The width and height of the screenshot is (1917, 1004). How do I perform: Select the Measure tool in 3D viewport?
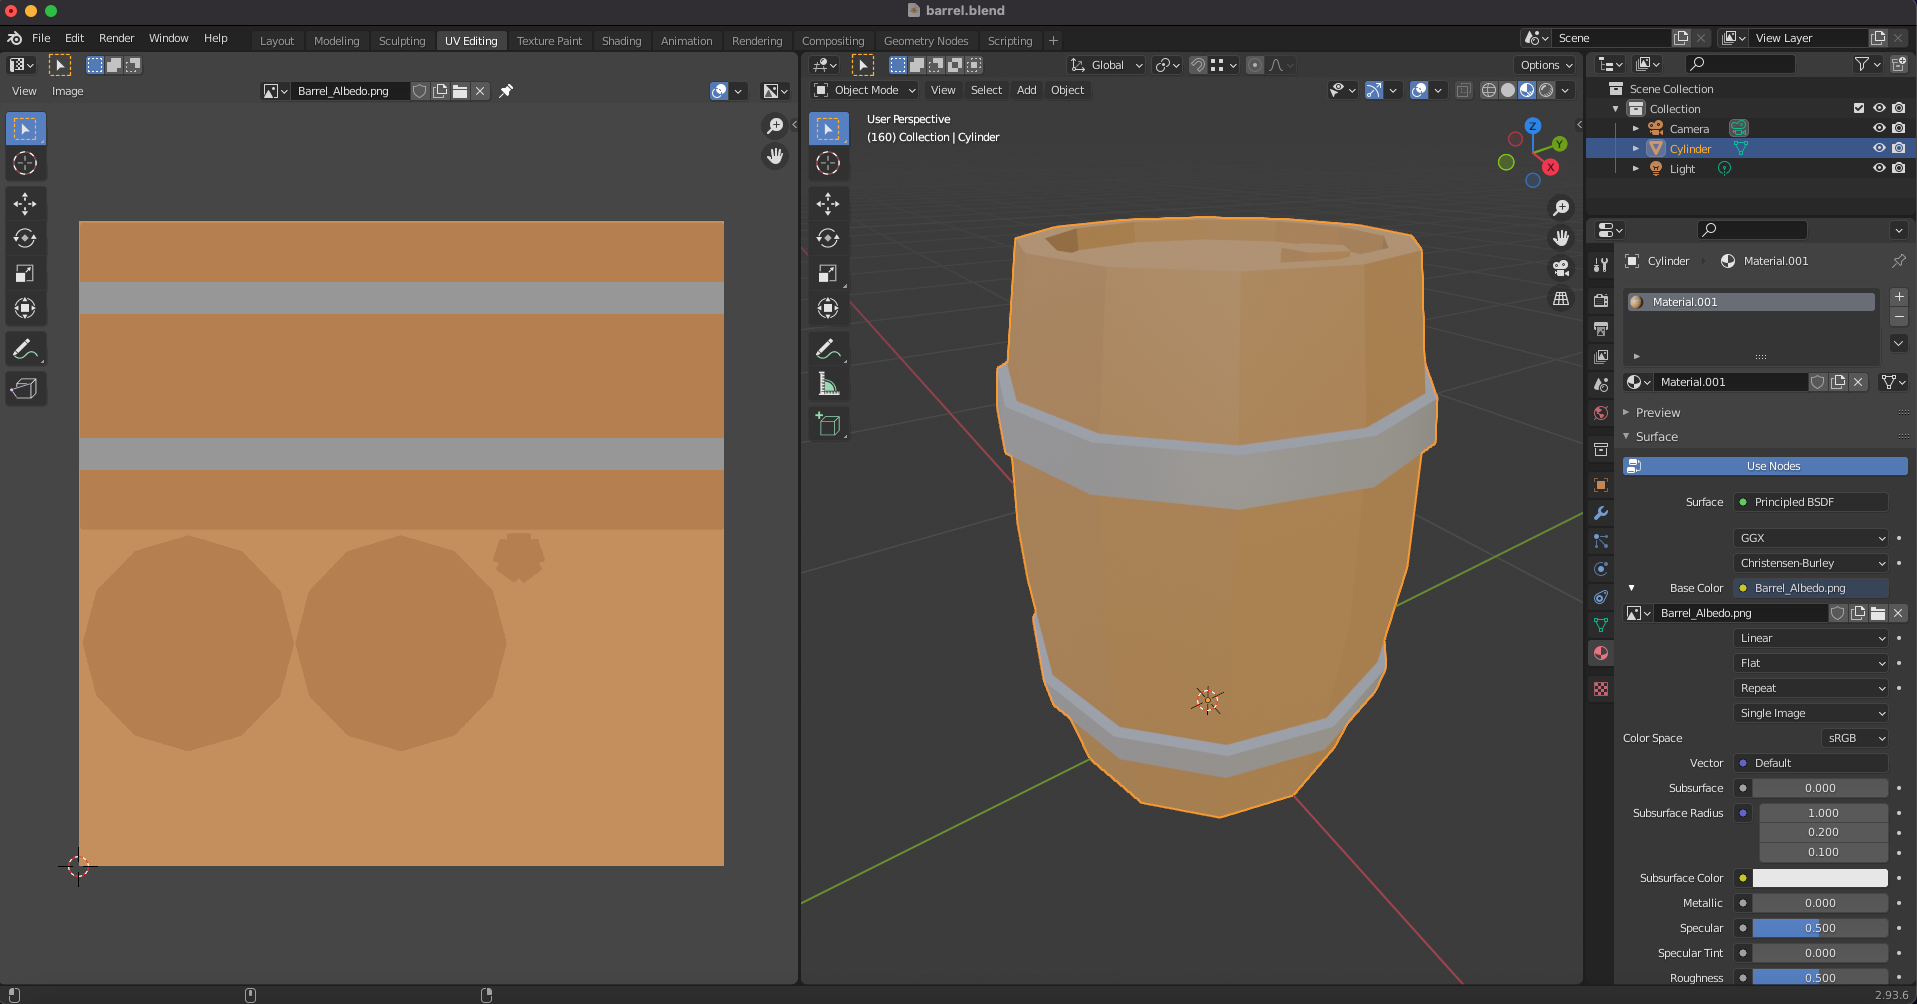point(828,384)
